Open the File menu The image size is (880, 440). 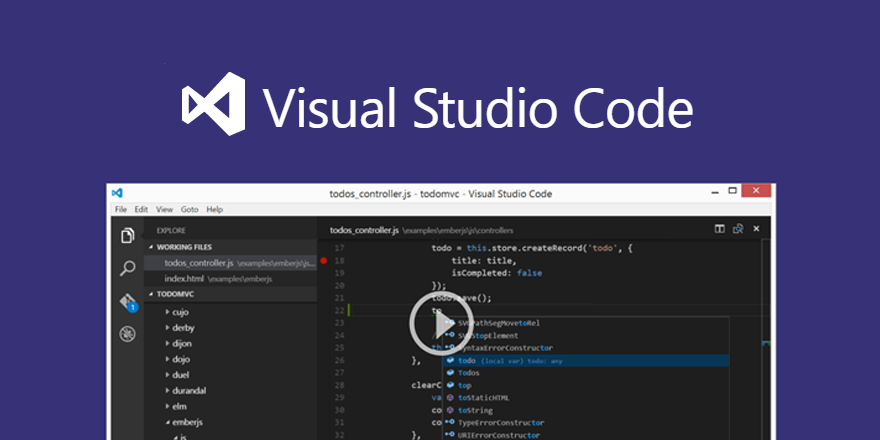121,209
